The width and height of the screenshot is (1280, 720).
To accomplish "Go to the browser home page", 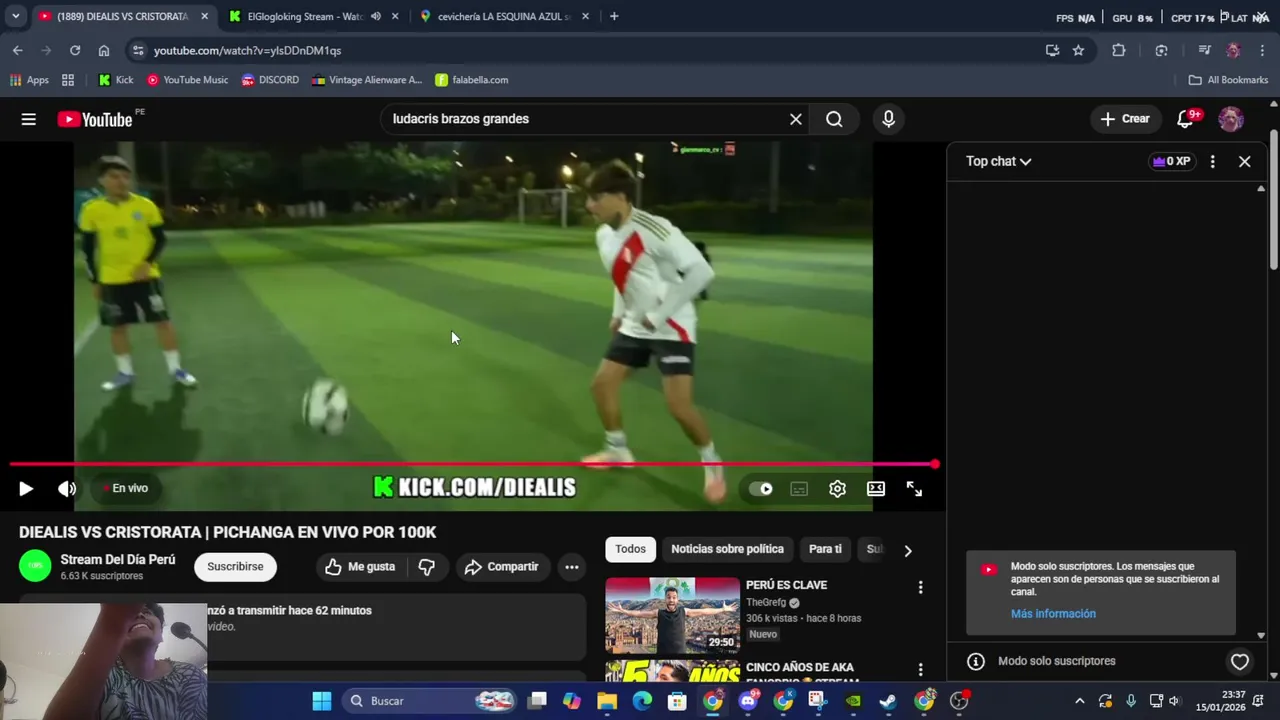I will point(104,50).
